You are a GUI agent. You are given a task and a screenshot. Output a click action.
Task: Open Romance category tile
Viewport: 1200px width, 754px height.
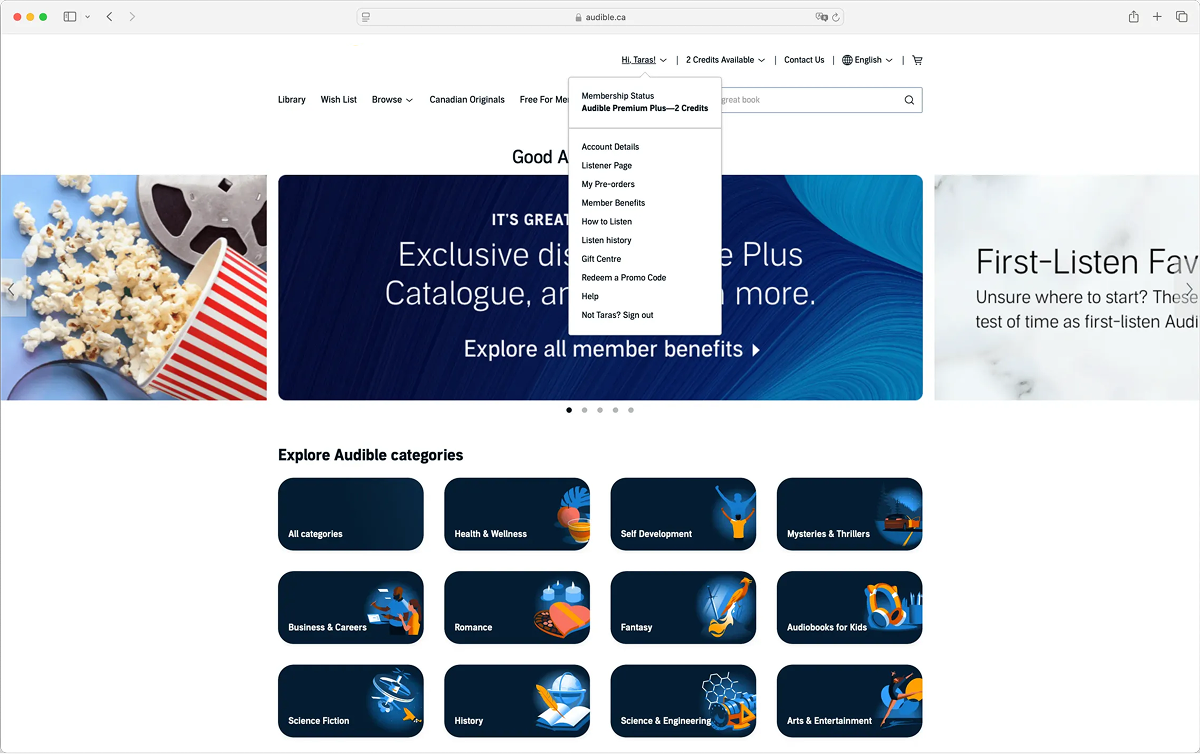point(517,608)
